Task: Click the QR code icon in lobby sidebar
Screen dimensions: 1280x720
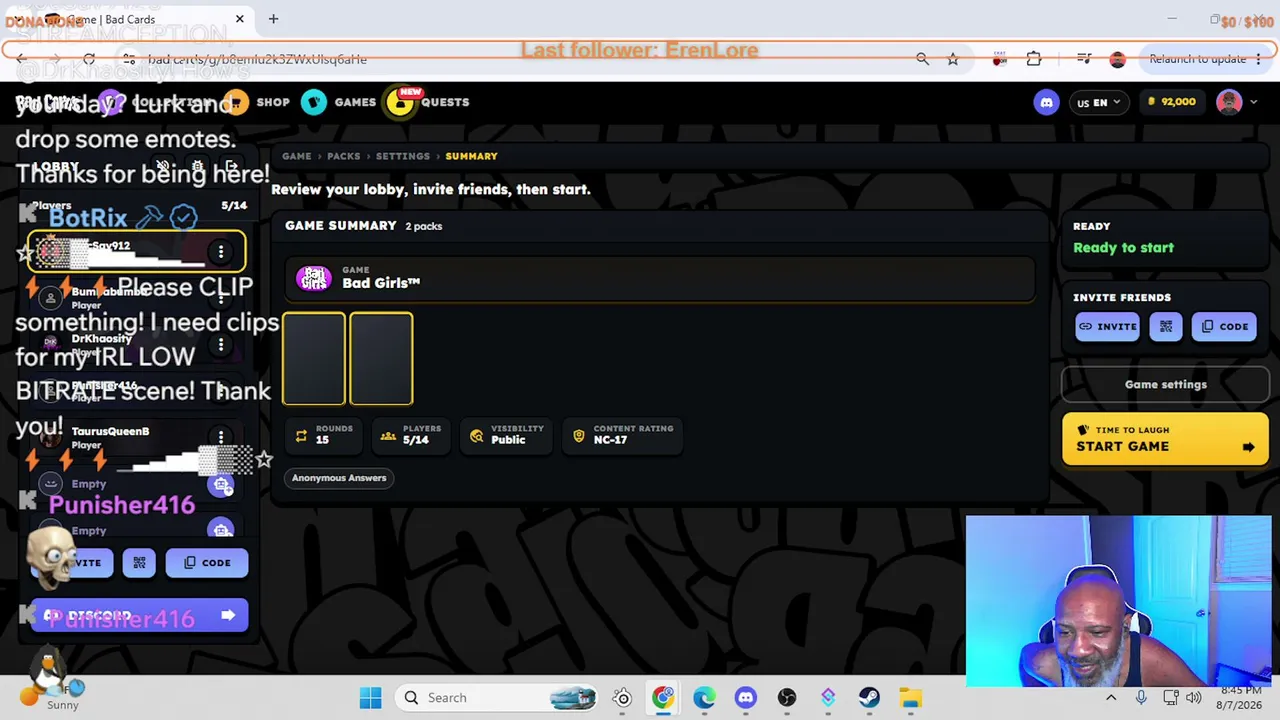Action: [139, 563]
